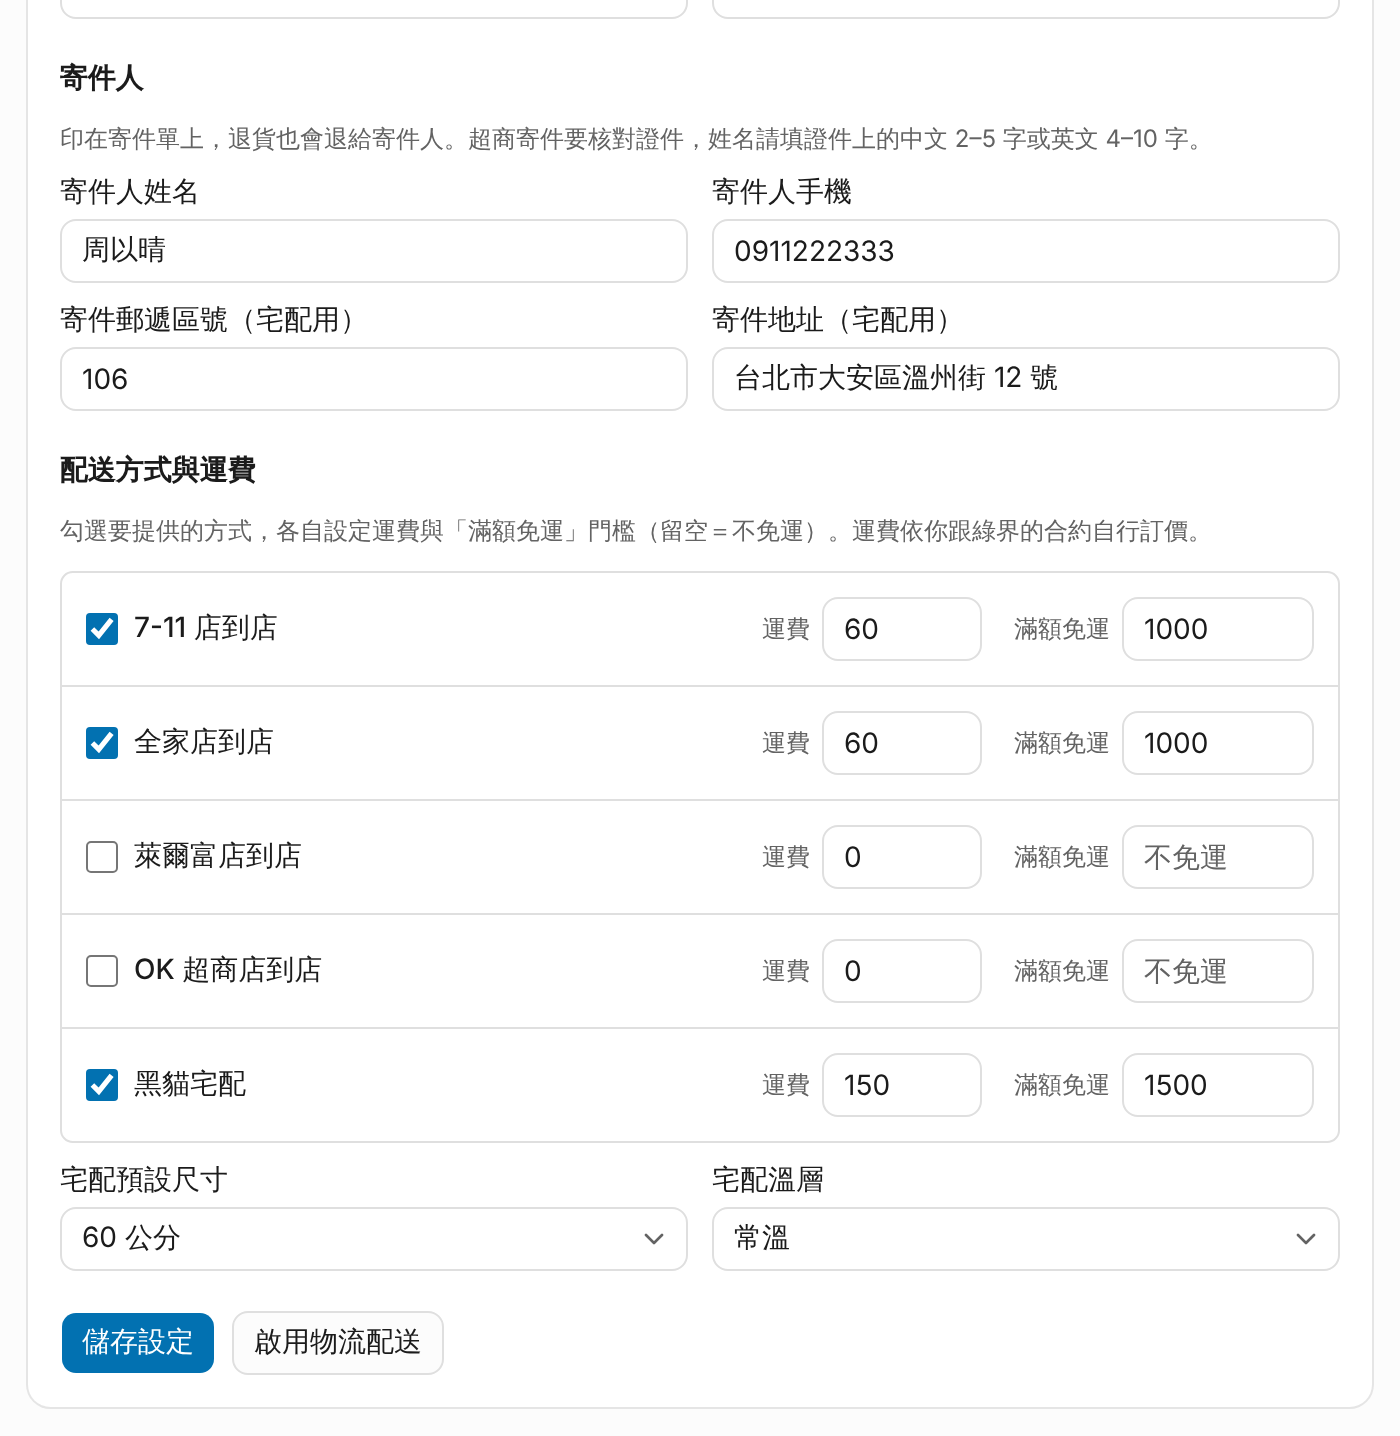This screenshot has height=1436, width=1400.
Task: Edit OK 超商店到店 滿額免運 field
Action: [1218, 971]
